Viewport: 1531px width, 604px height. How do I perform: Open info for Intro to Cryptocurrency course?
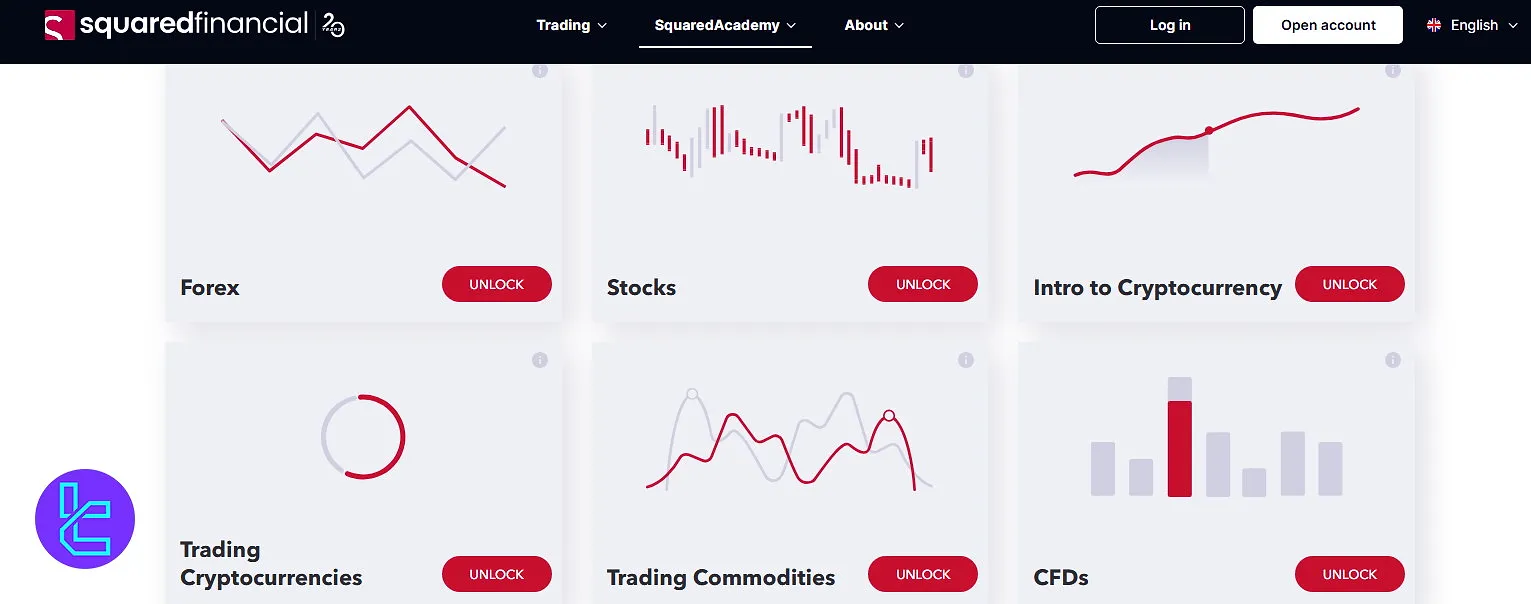[1393, 71]
